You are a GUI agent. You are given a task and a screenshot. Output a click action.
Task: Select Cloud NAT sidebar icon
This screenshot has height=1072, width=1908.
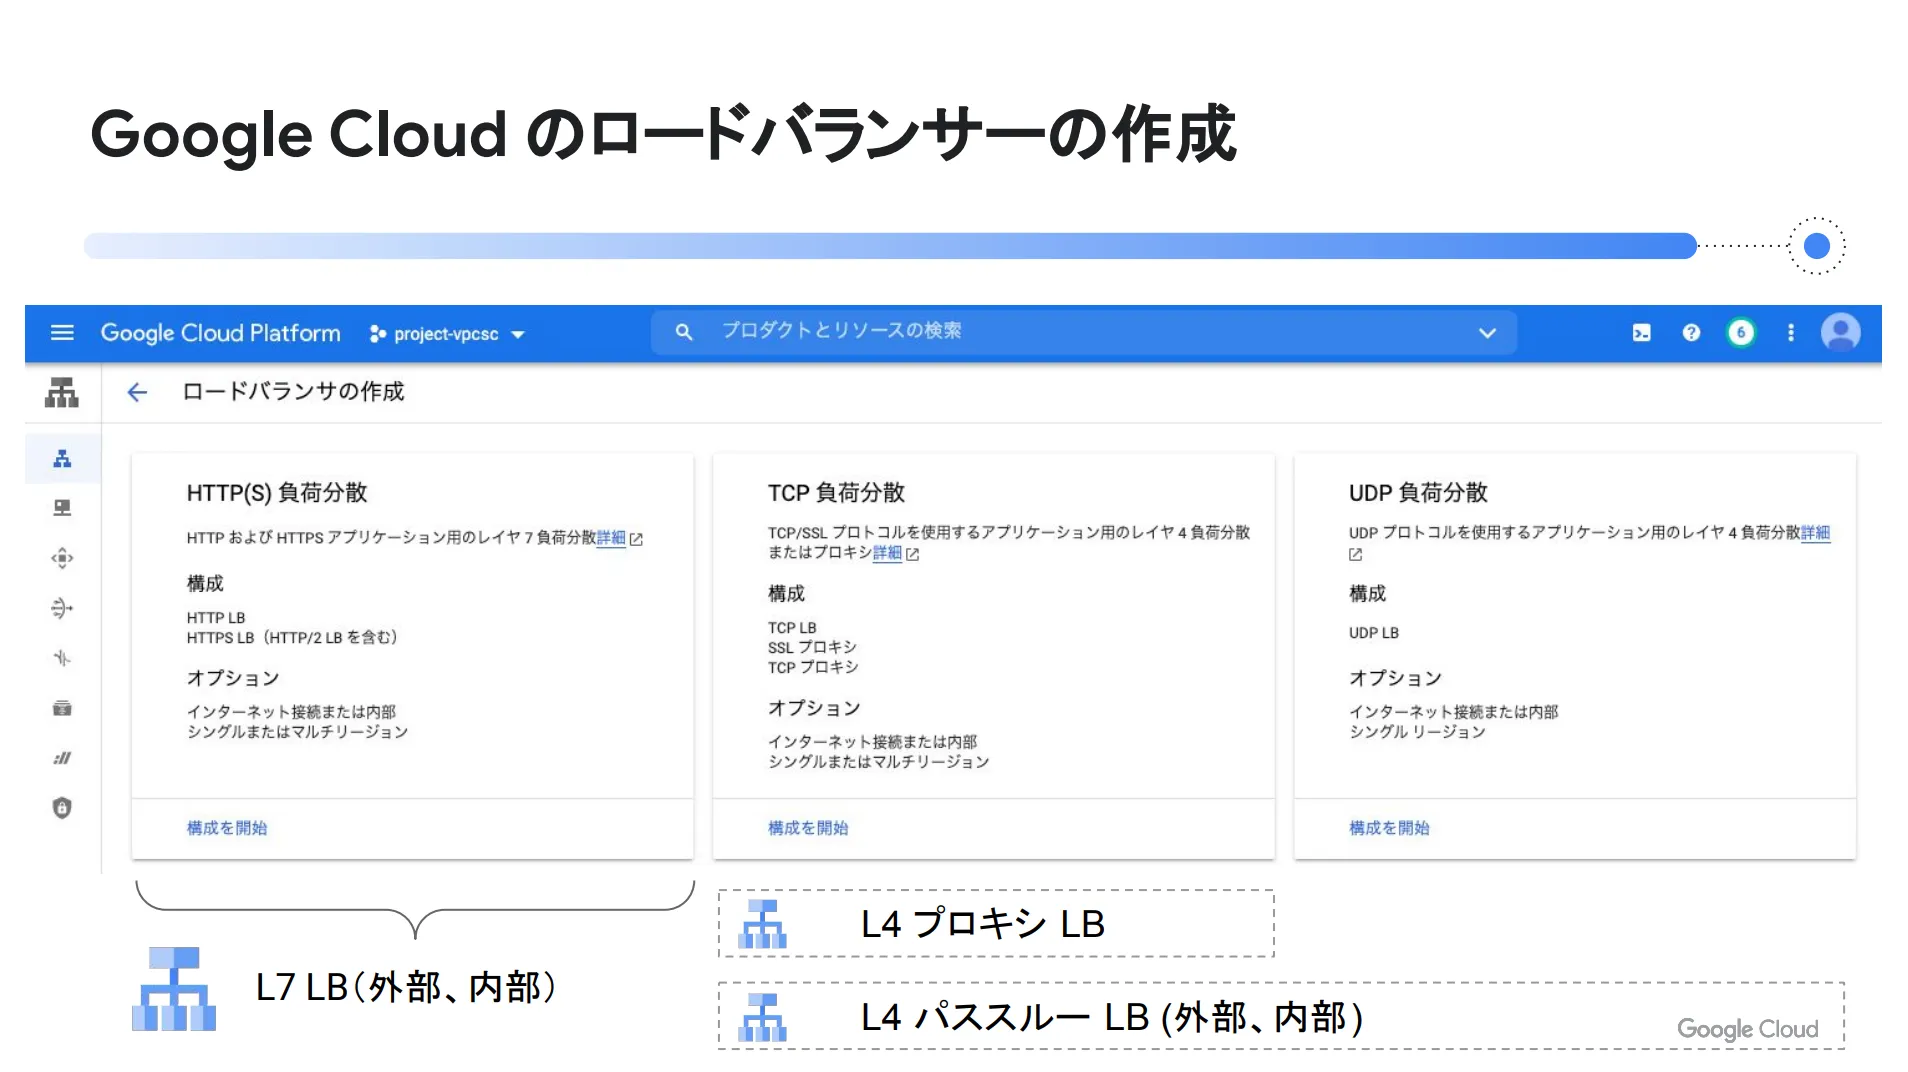62,608
